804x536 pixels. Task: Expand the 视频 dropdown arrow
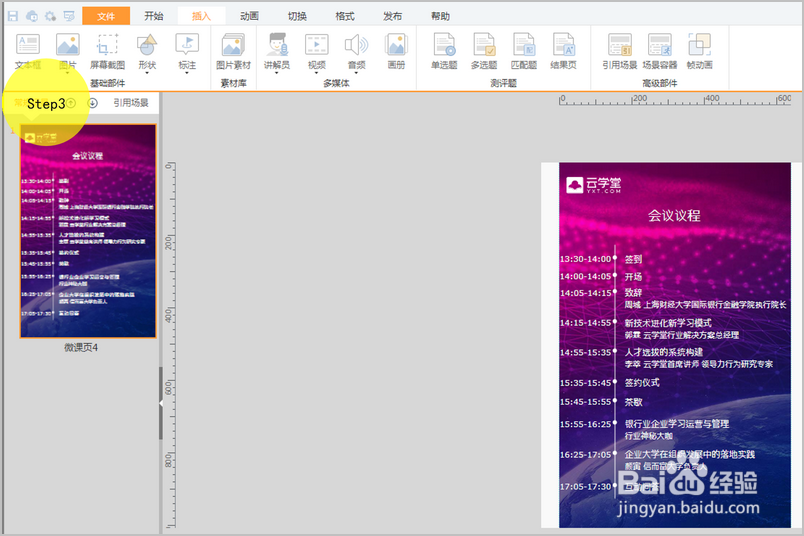click(317, 73)
